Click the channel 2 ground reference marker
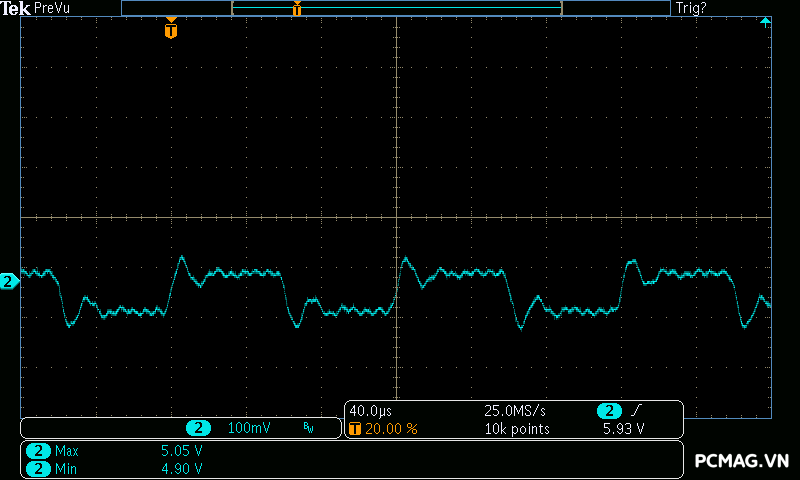This screenshot has height=480, width=800. 8,282
